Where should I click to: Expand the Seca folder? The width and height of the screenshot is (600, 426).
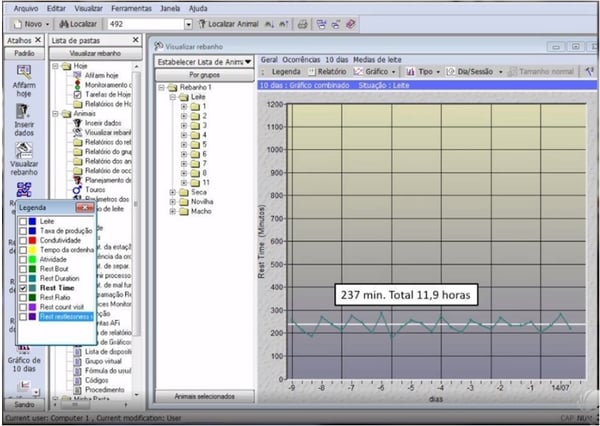pos(173,192)
